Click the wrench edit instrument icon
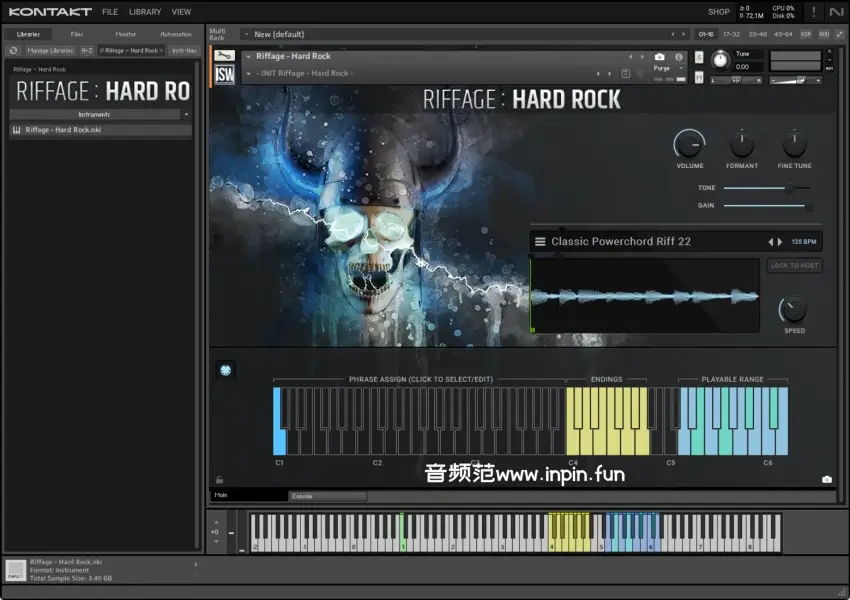The height and width of the screenshot is (600, 850). pos(225,56)
